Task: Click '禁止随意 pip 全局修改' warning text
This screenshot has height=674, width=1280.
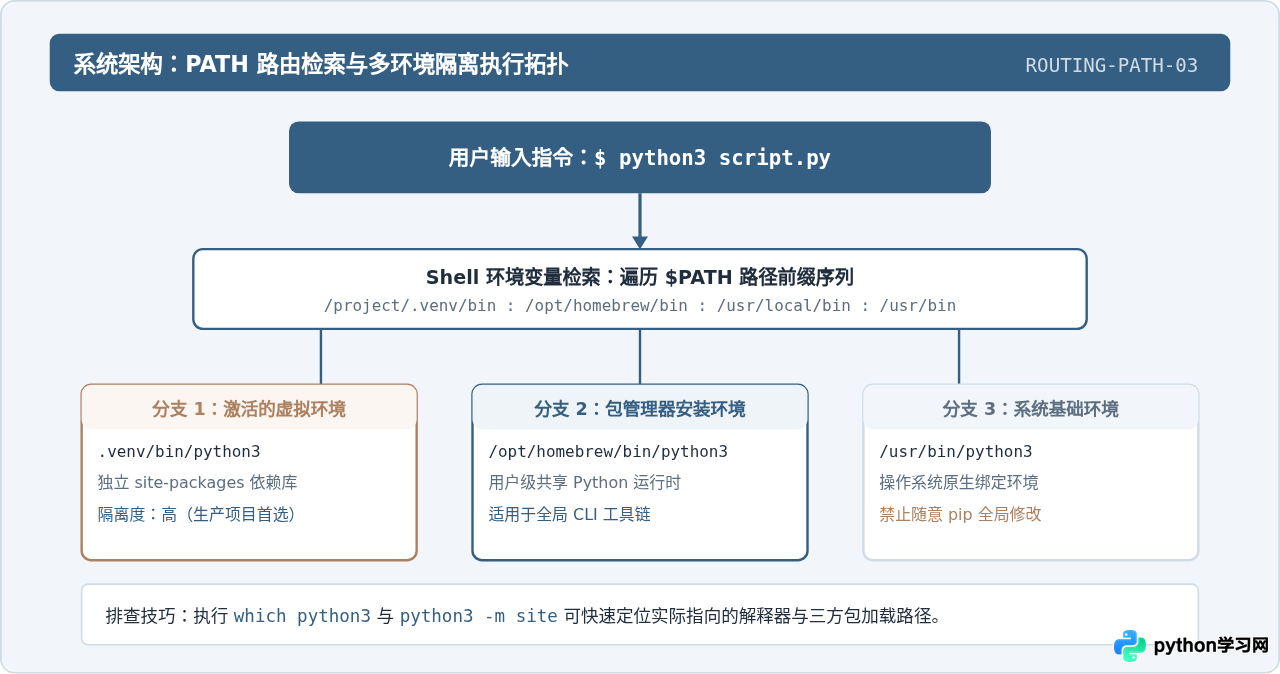Action: coord(961,515)
